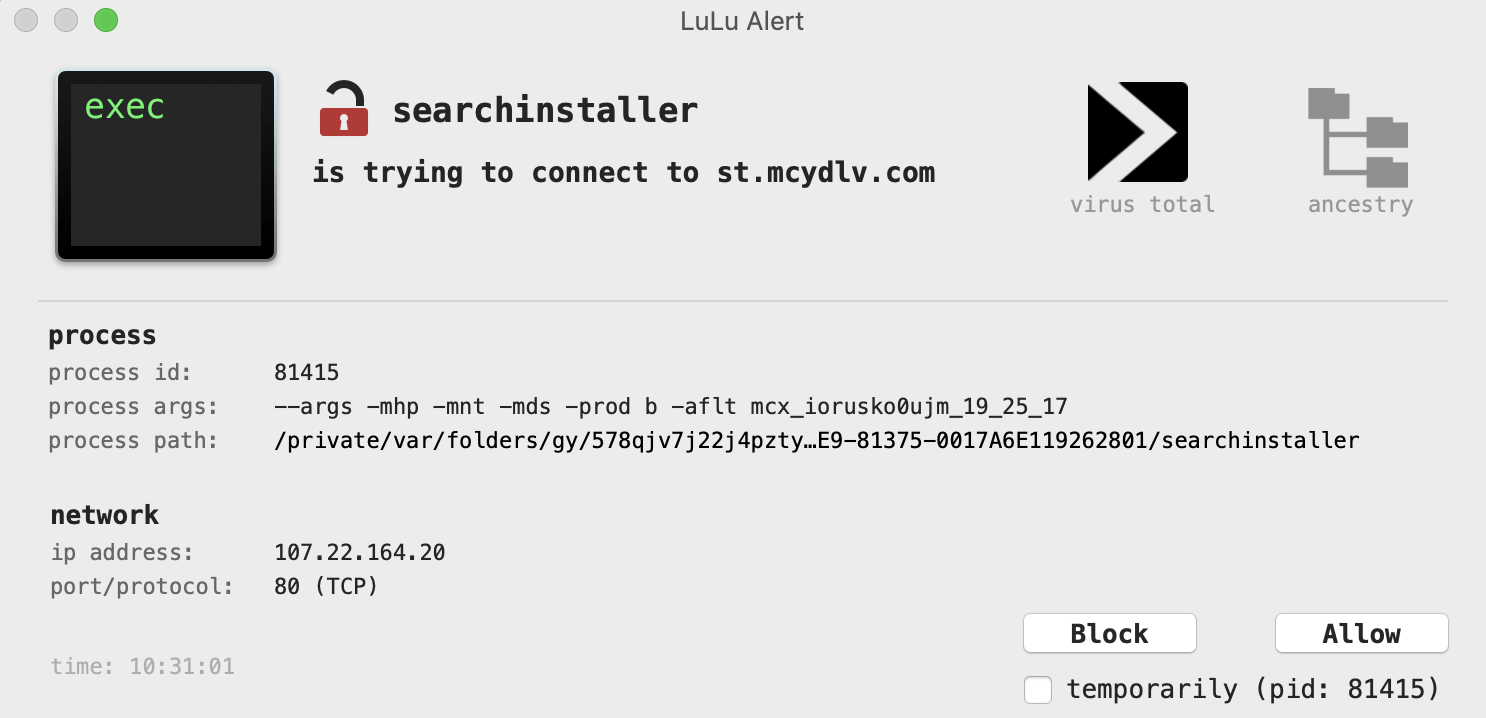This screenshot has height=718, width=1486.
Task: Click the red unlocked padlock icon
Action: [343, 108]
